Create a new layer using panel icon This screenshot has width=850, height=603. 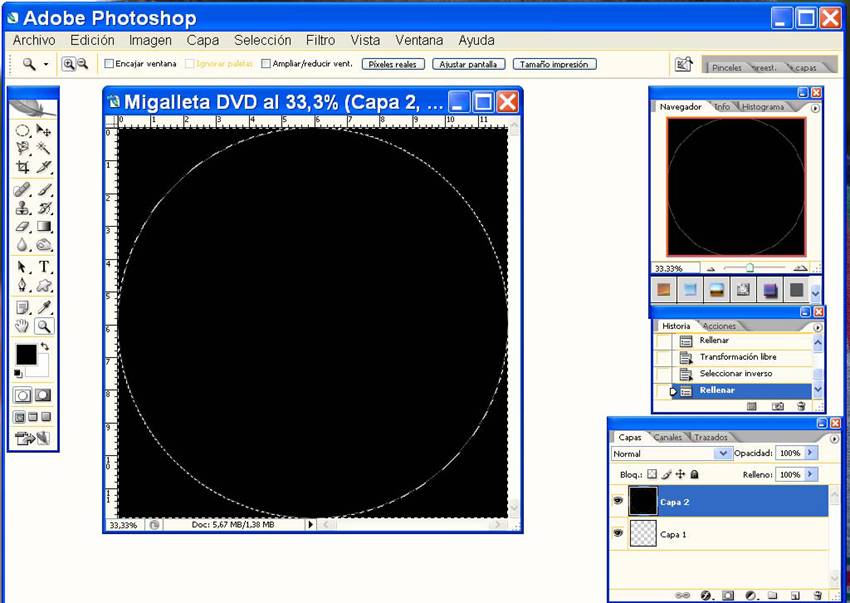[x=795, y=595]
